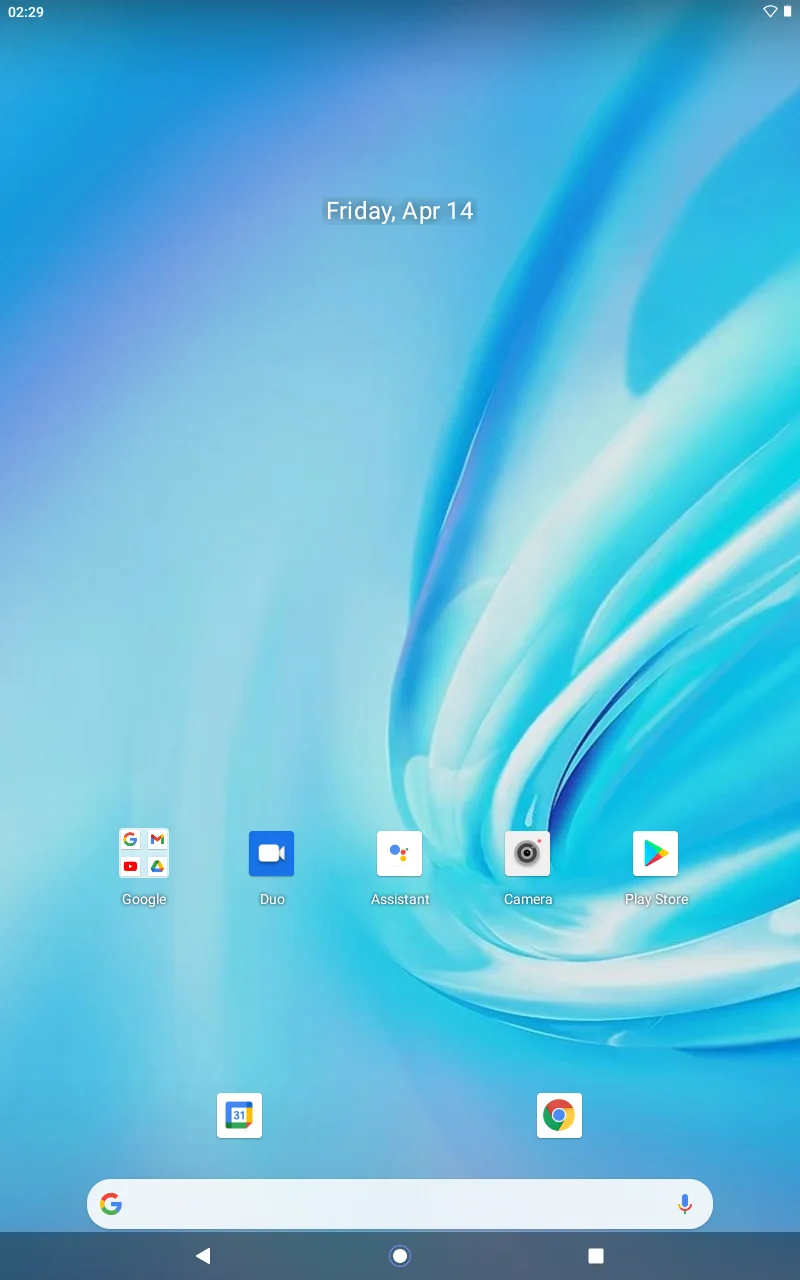Open Google Assistant app
800x1280 pixels.
coord(400,853)
